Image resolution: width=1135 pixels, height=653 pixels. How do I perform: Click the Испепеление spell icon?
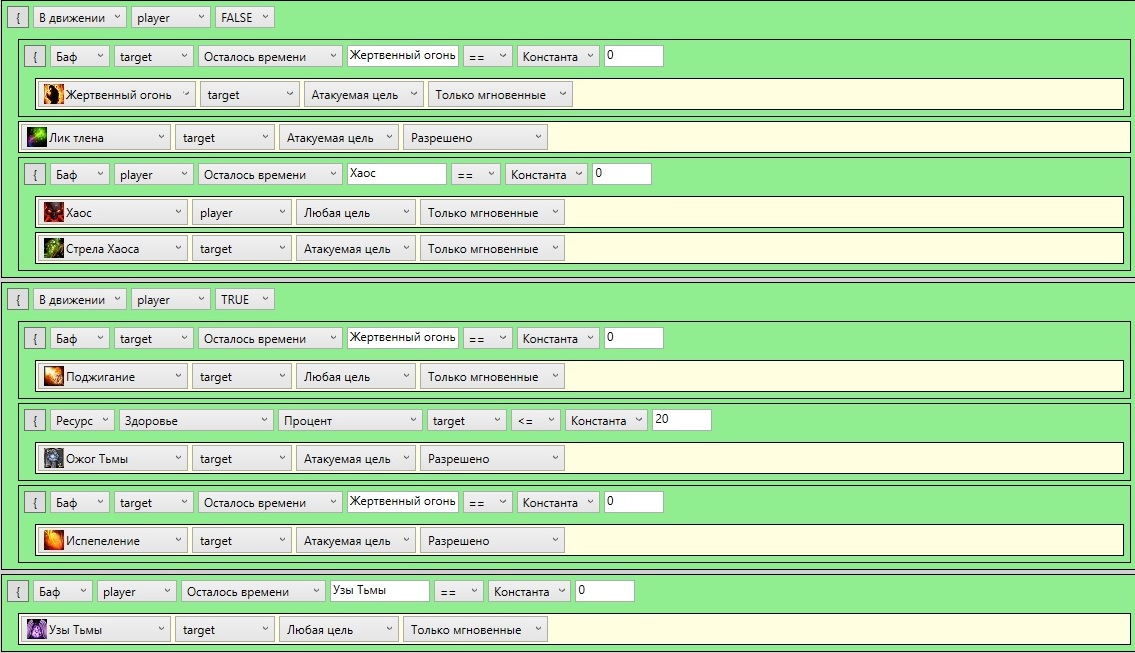click(54, 541)
